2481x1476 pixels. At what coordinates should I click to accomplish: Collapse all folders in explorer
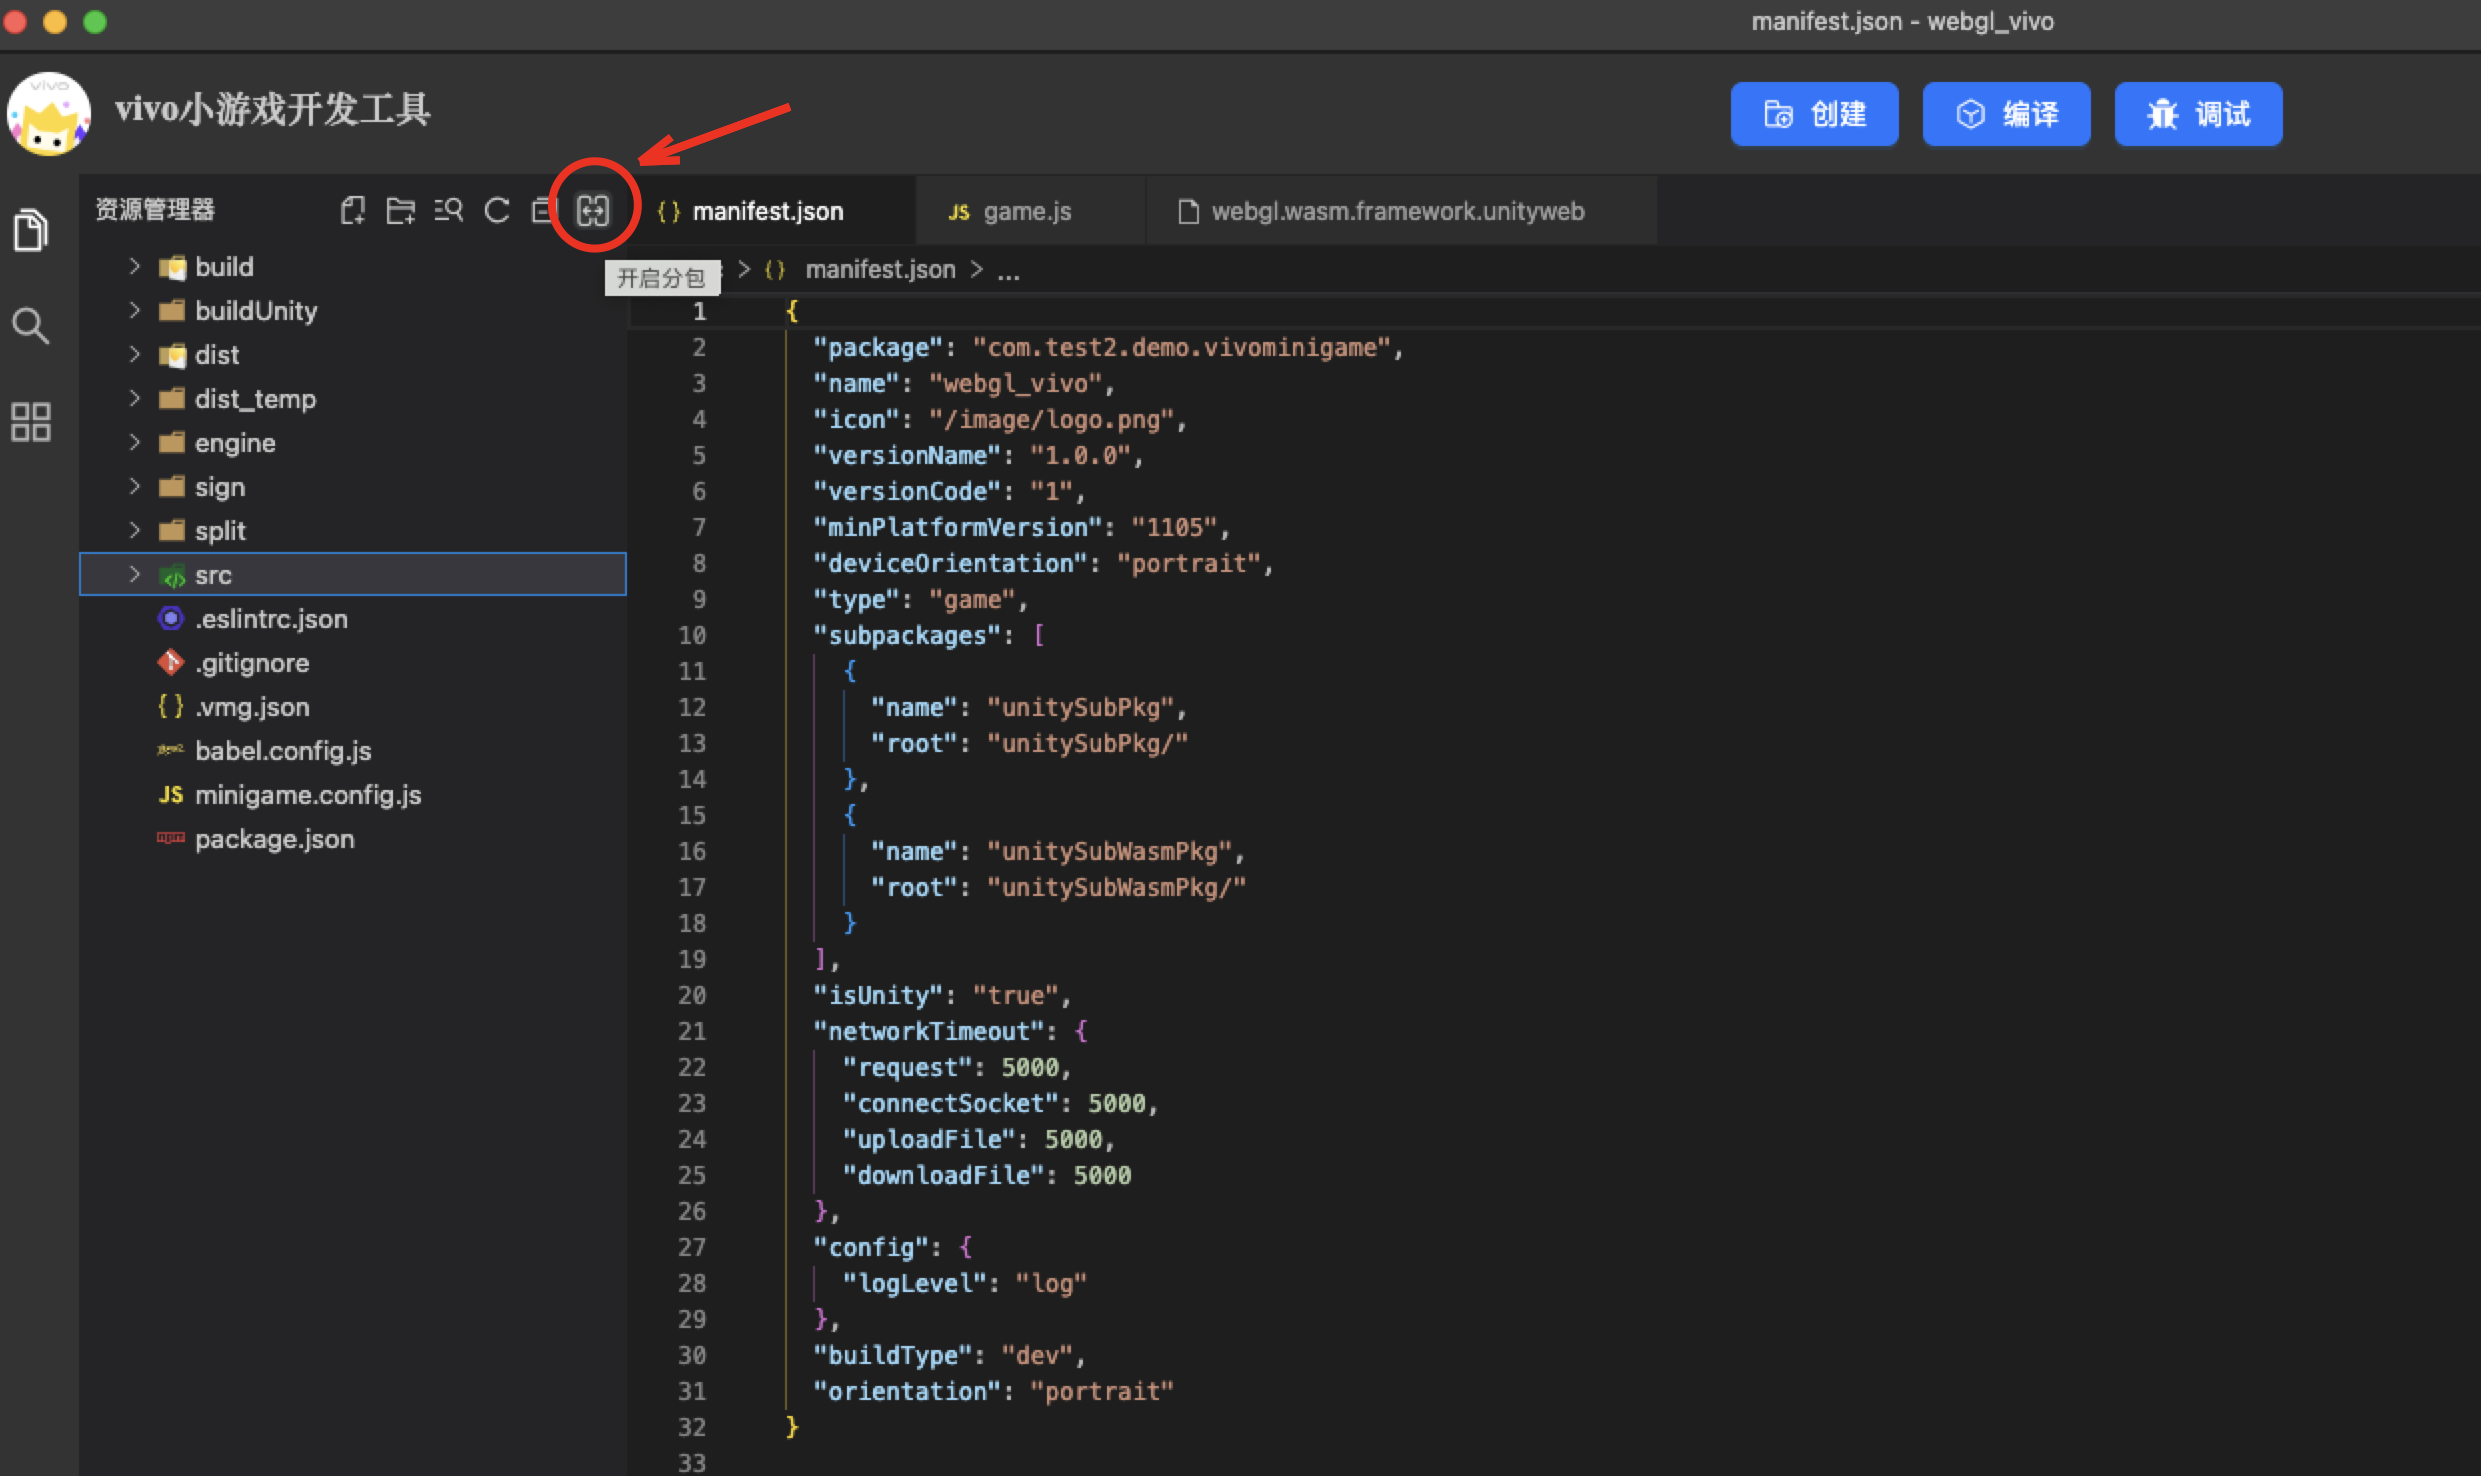(x=542, y=210)
